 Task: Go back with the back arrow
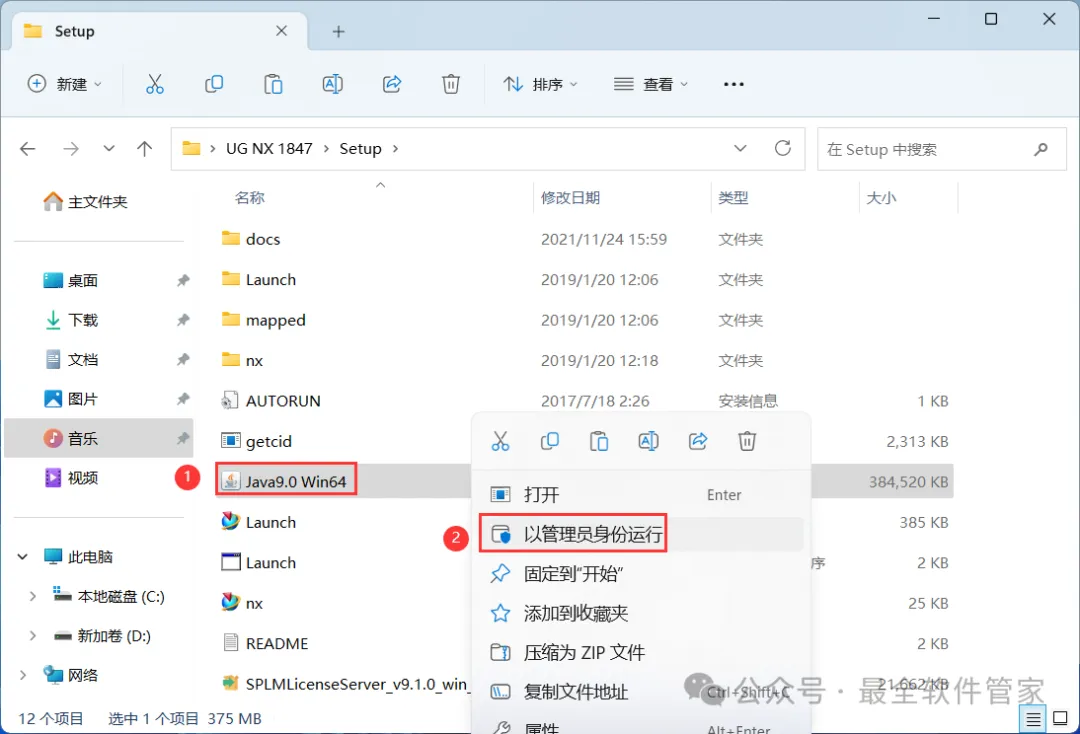(28, 149)
